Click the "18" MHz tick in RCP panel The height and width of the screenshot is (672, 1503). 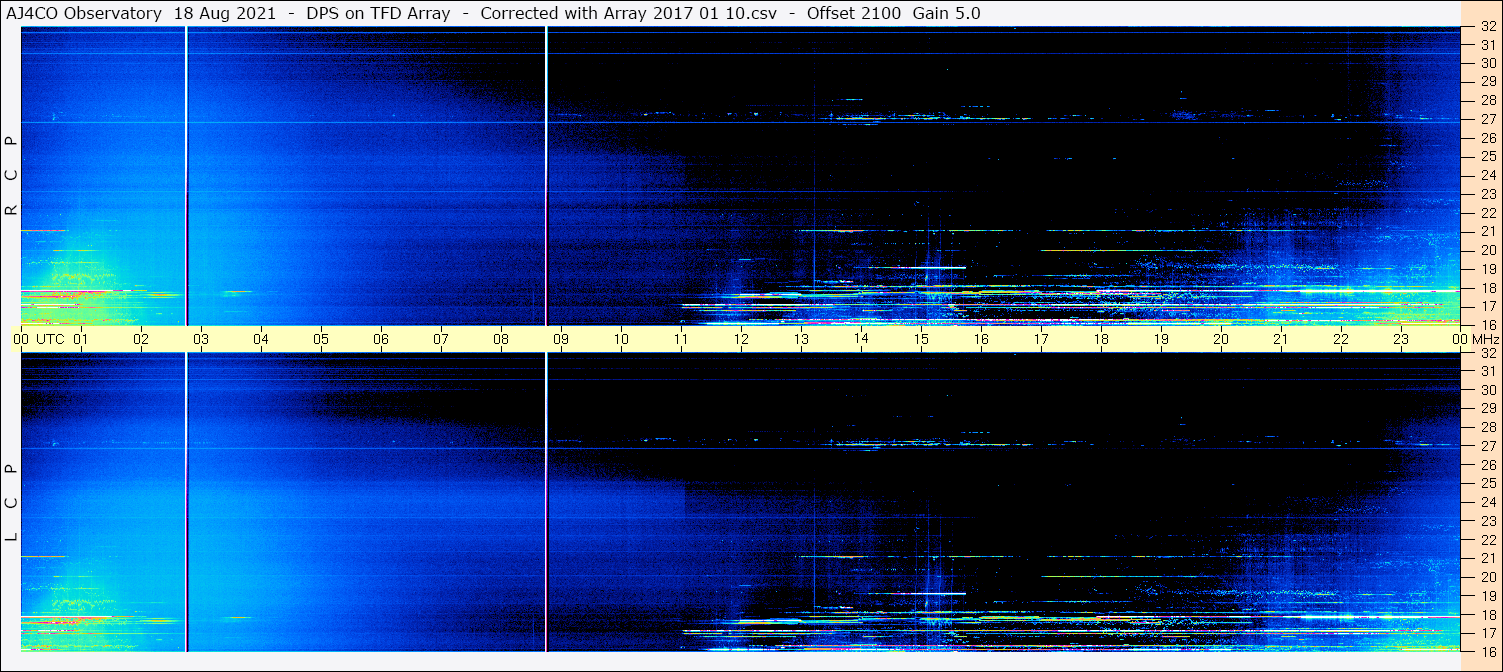click(x=1487, y=288)
